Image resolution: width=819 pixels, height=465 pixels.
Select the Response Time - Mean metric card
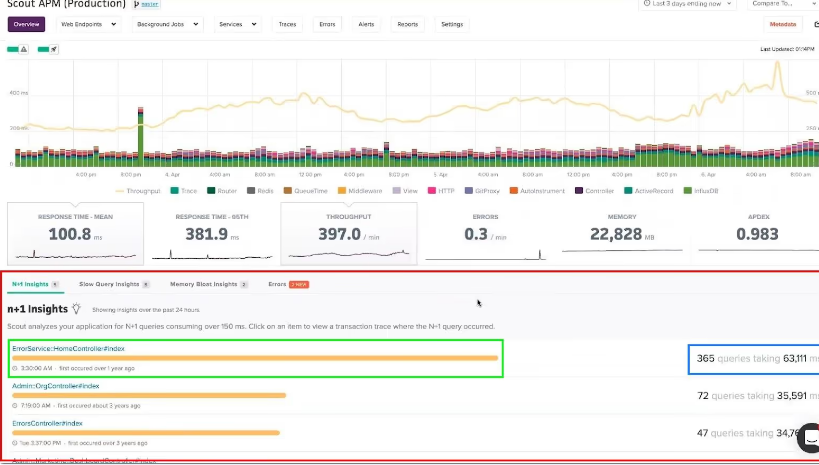point(75,234)
